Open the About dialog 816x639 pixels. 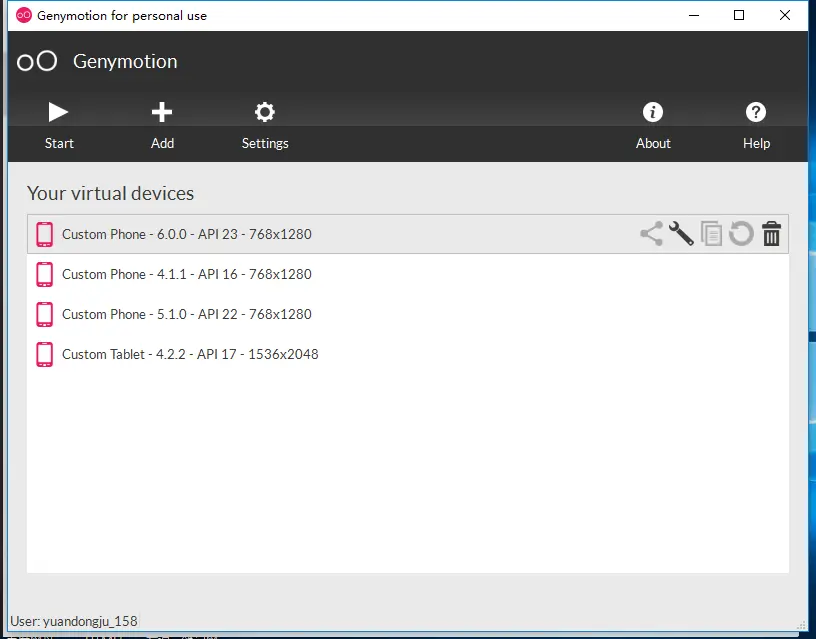click(x=653, y=126)
